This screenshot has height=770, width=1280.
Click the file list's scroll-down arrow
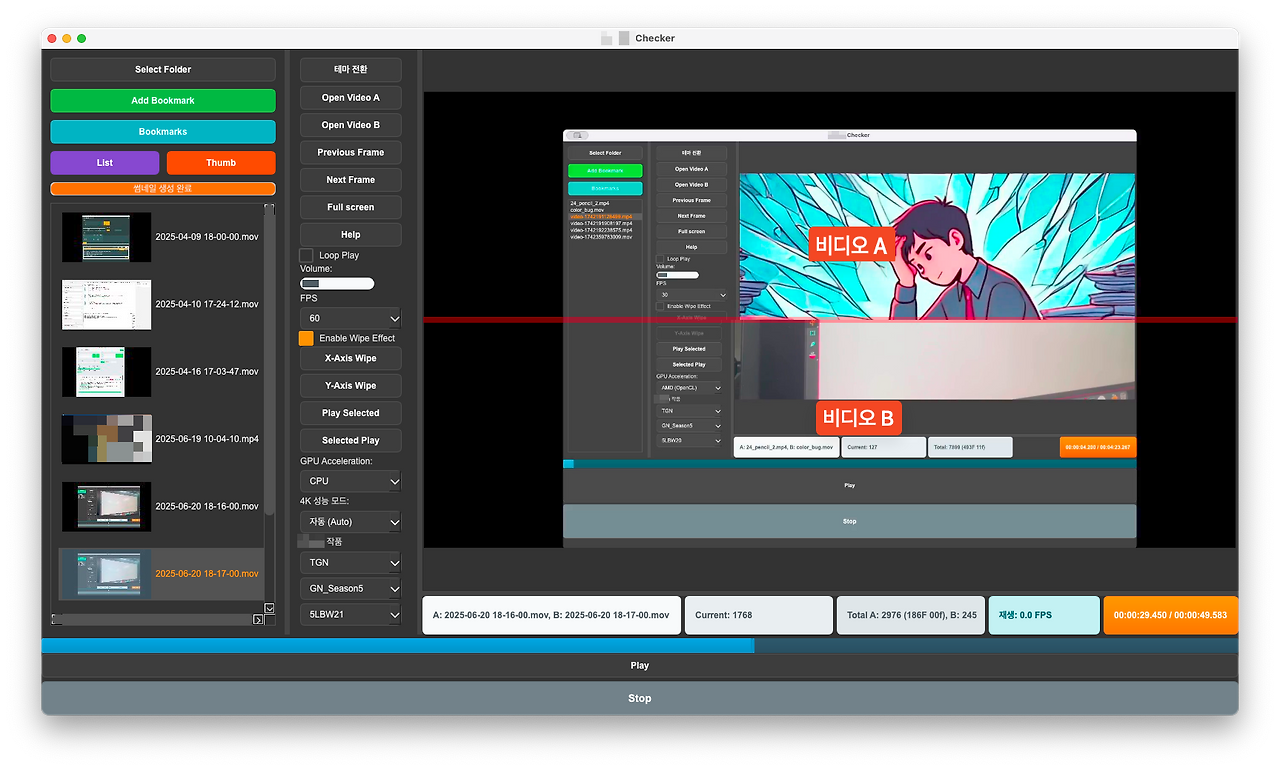point(269,608)
